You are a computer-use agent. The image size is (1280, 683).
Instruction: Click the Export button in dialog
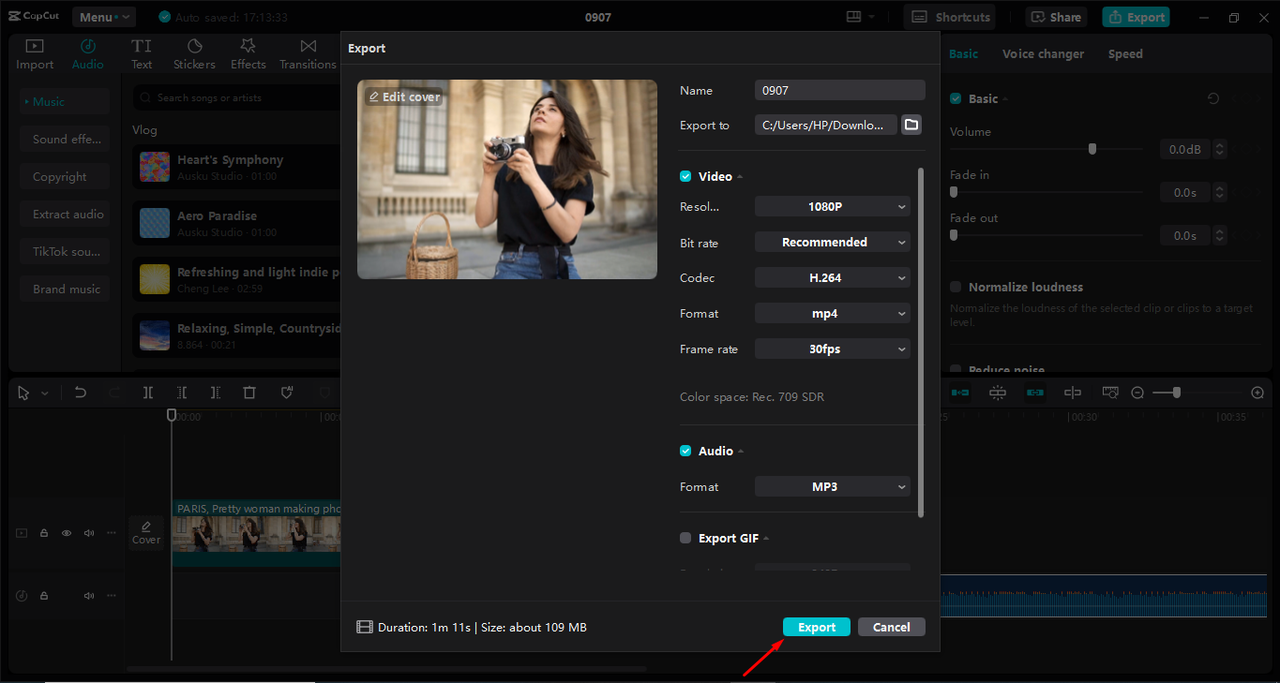816,627
